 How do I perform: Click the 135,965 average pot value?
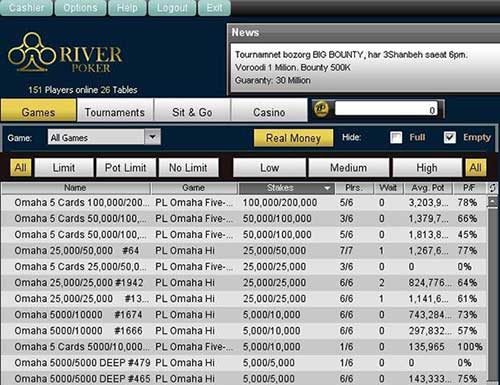pyautogui.click(x=427, y=347)
